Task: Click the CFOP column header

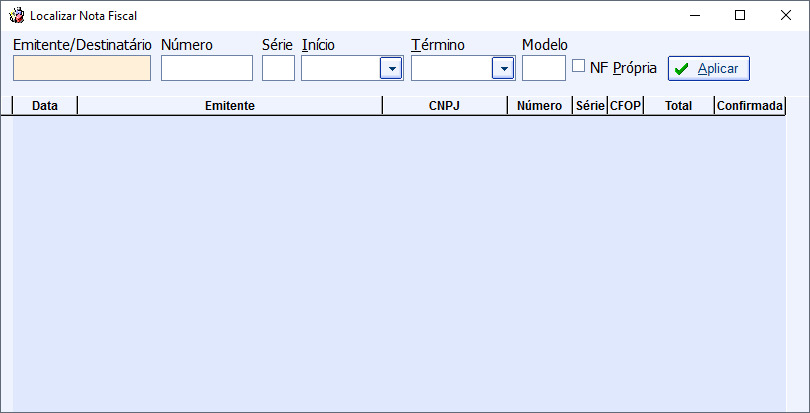Action: pos(626,105)
